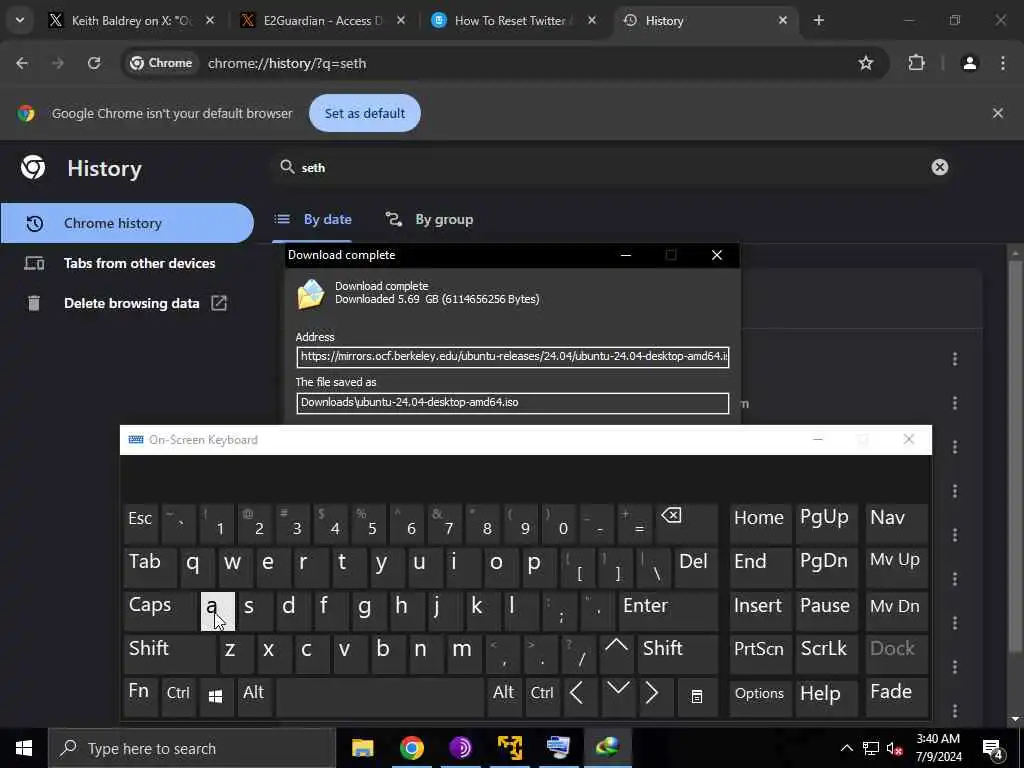Click the muted volume icon in system tray
Viewport: 1024px width, 768px height.
click(x=894, y=748)
